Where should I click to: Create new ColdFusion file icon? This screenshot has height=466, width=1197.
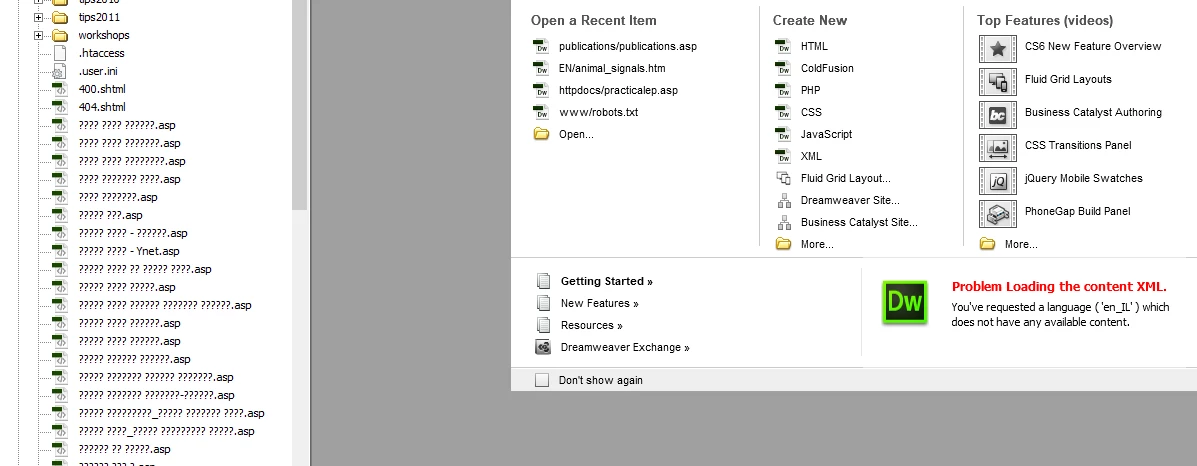pyautogui.click(x=783, y=68)
